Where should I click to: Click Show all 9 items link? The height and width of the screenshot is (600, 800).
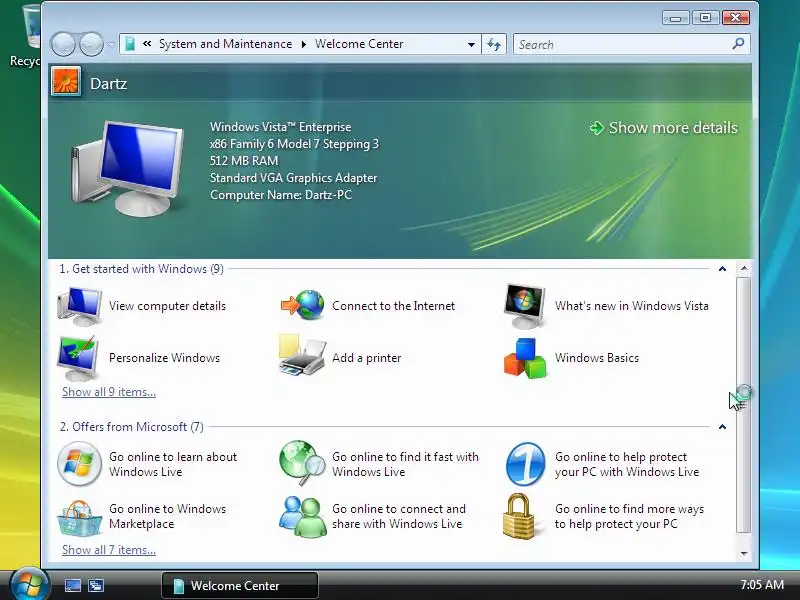pyautogui.click(x=109, y=392)
